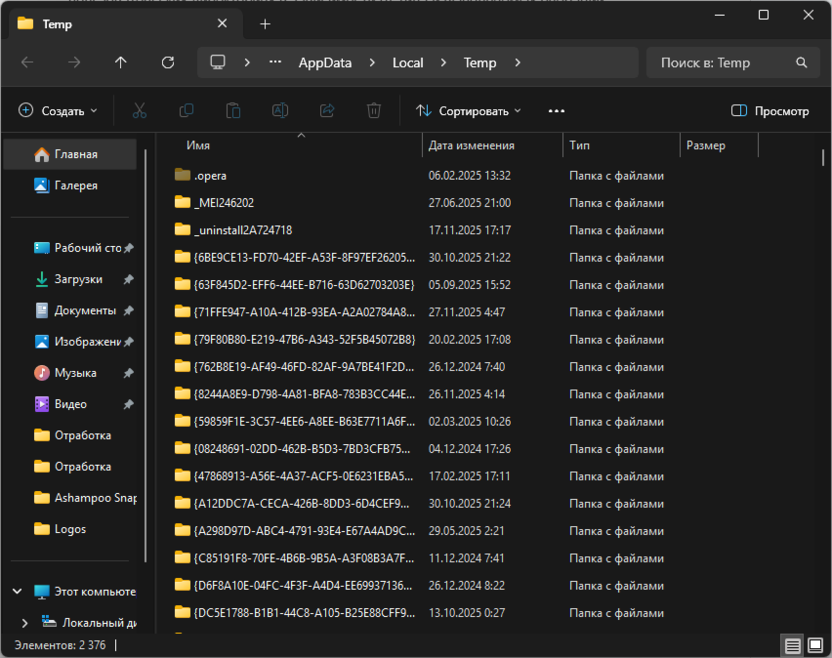Switch to large icons view in status bar
This screenshot has width=832, height=658.
817,645
